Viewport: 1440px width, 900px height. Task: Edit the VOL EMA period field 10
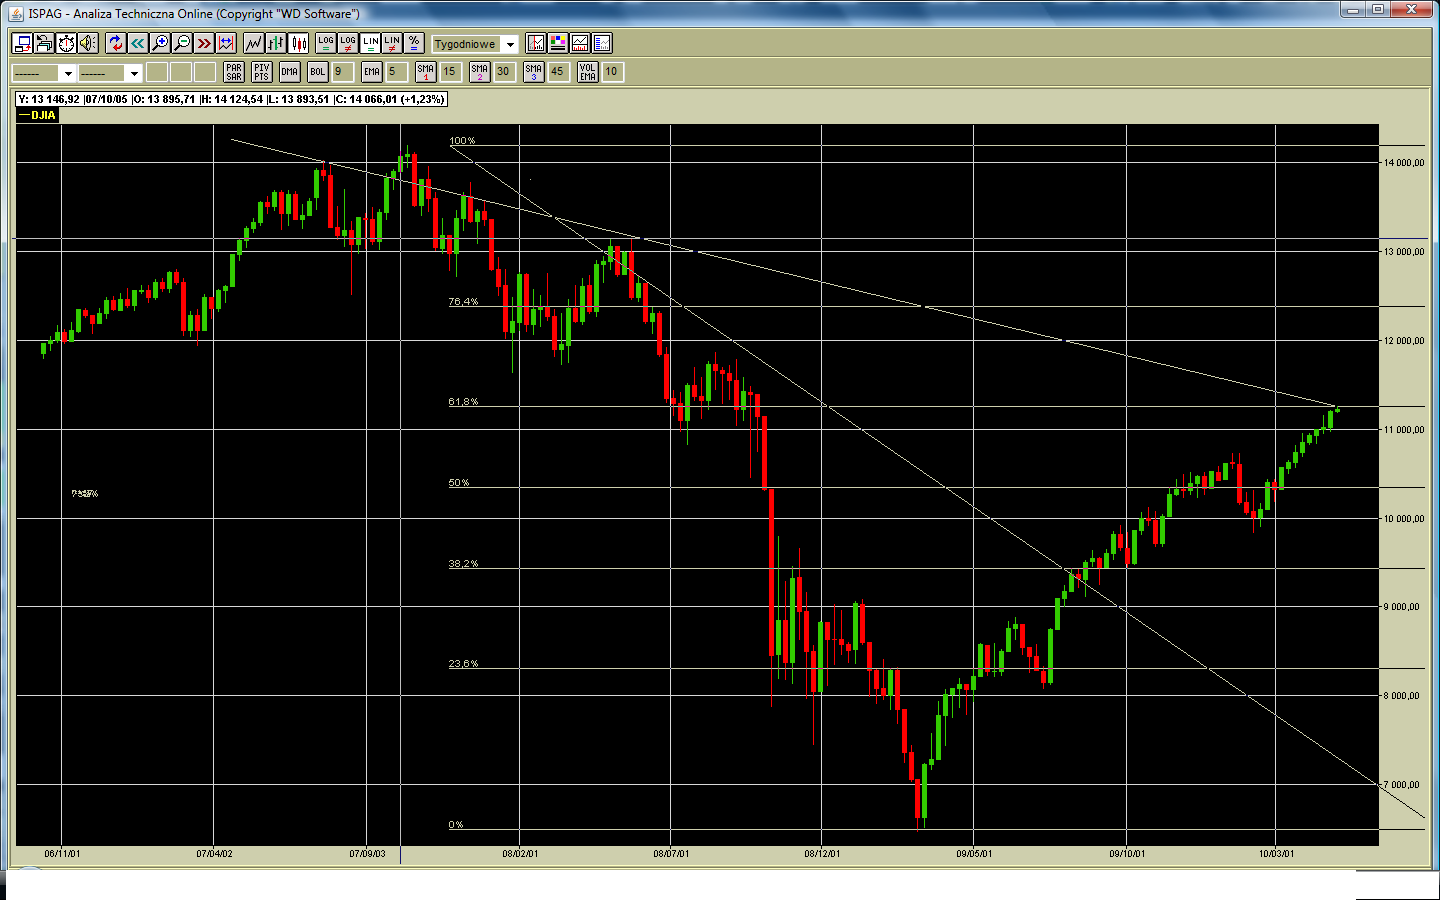613,72
